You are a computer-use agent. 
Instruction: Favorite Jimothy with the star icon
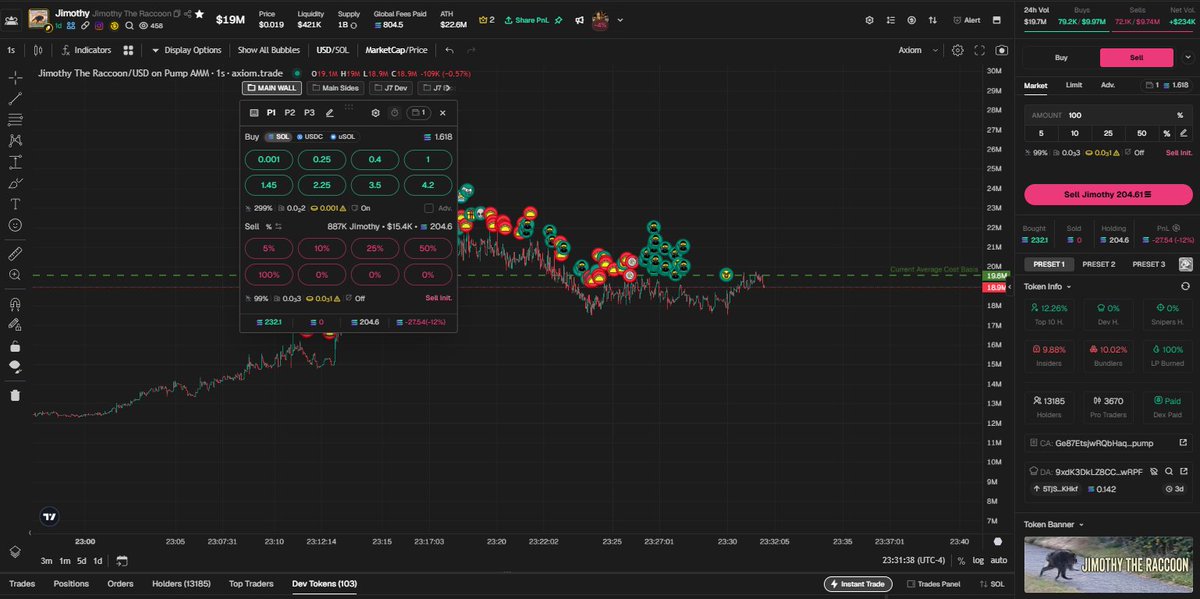[x=200, y=15]
